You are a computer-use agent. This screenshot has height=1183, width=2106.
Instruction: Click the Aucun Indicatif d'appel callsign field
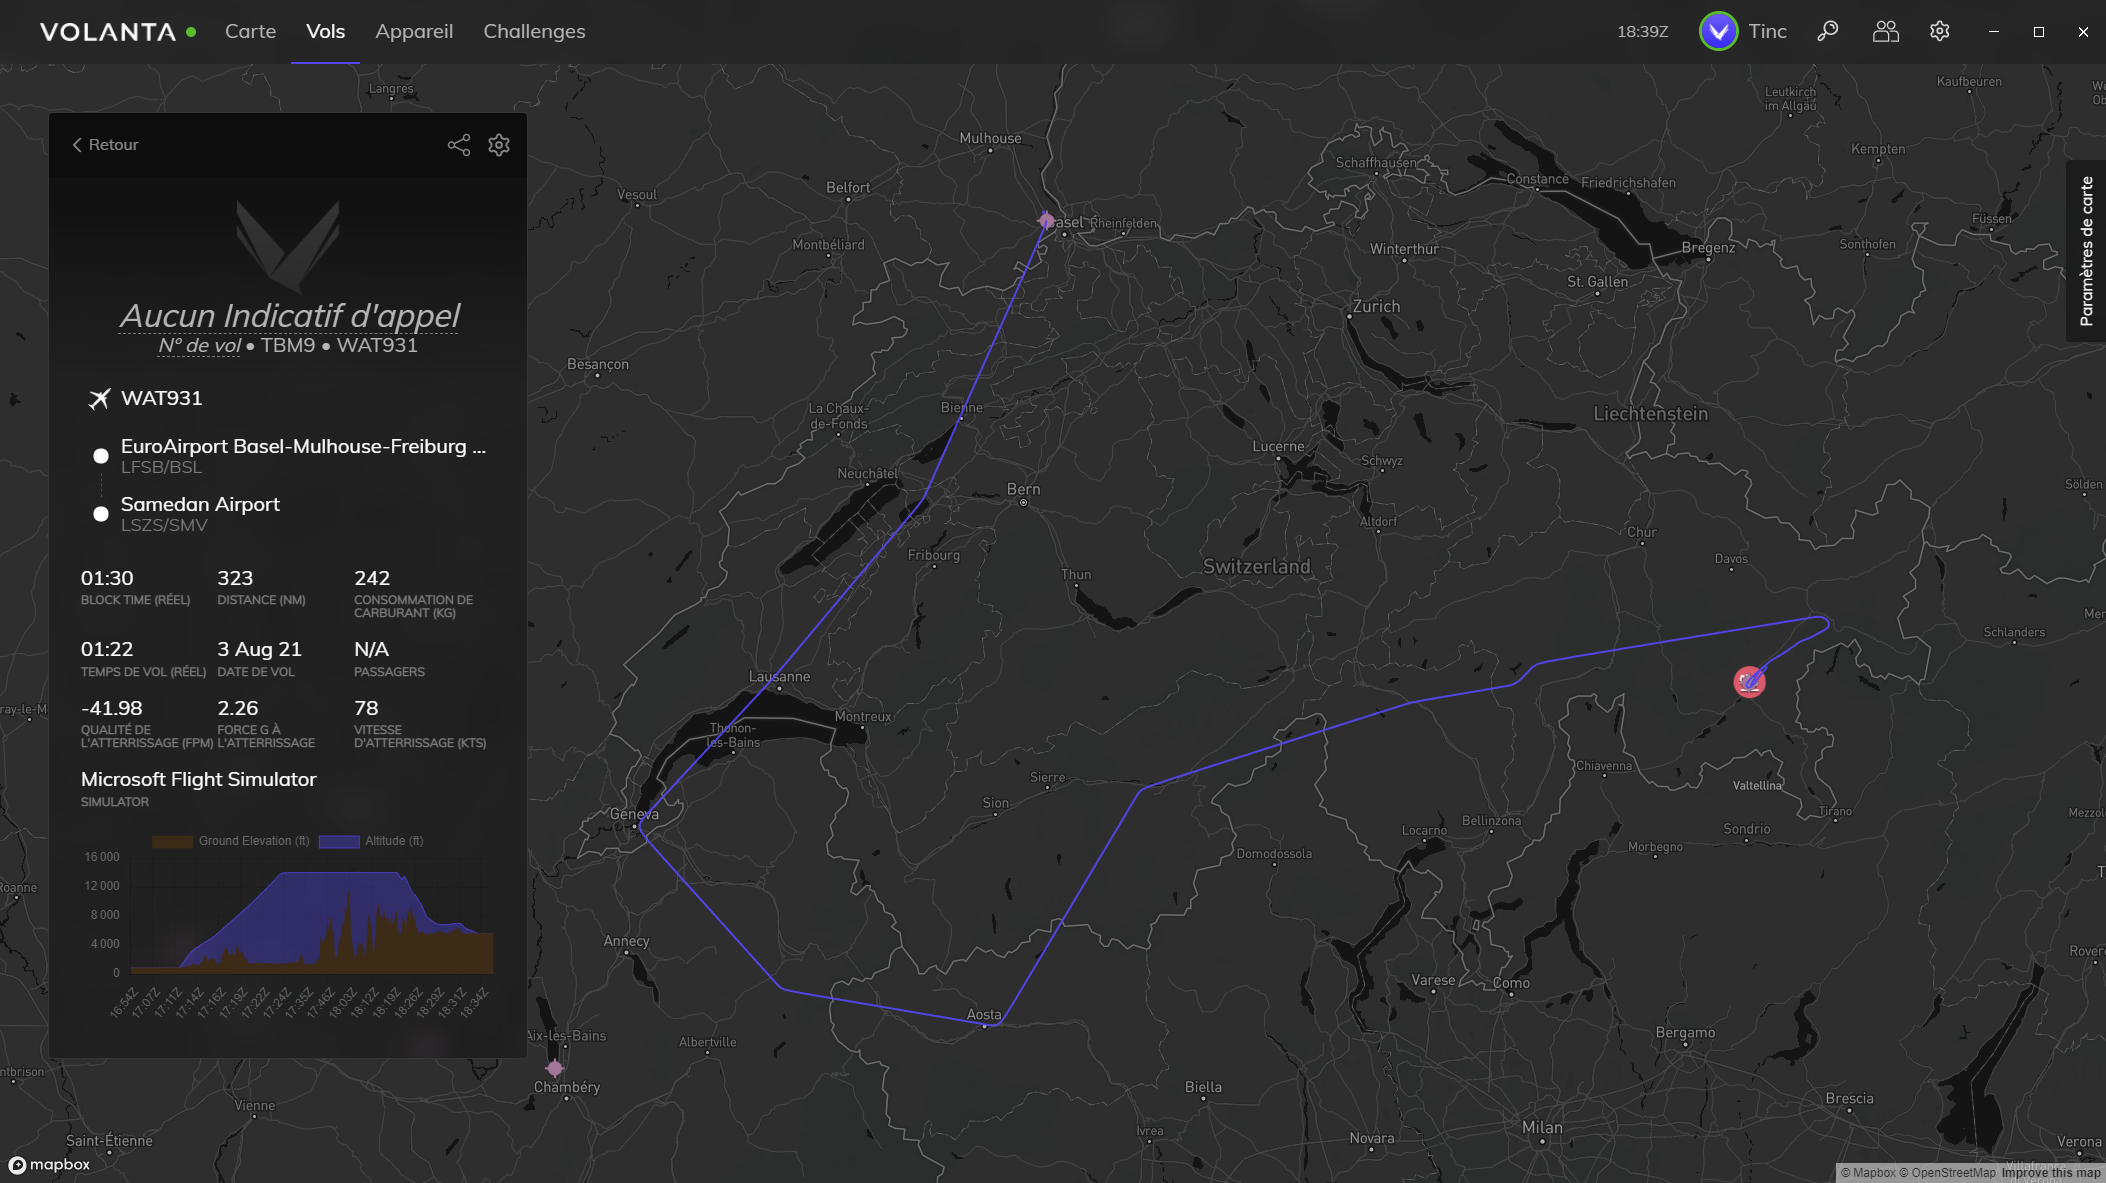click(x=289, y=316)
